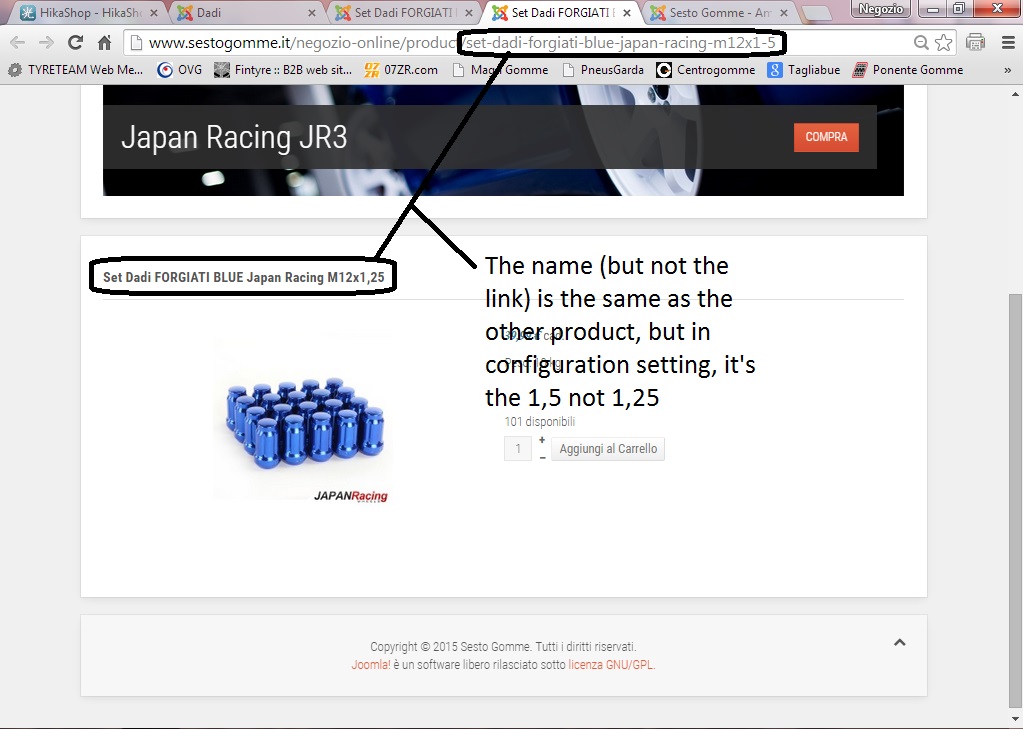
Task: Click the back-to-top arrow in the footer
Action: 900,643
